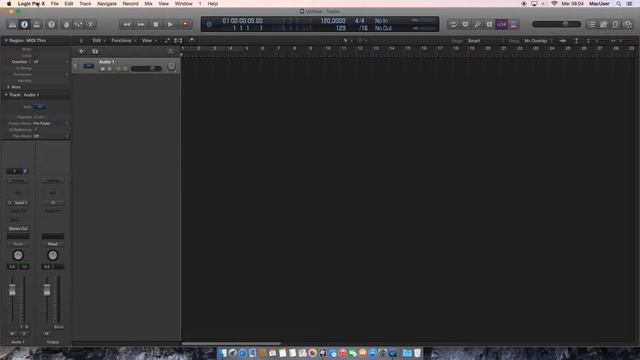This screenshot has width=640, height=360.
Task: Click the Rewind transport button
Action: 127,24
